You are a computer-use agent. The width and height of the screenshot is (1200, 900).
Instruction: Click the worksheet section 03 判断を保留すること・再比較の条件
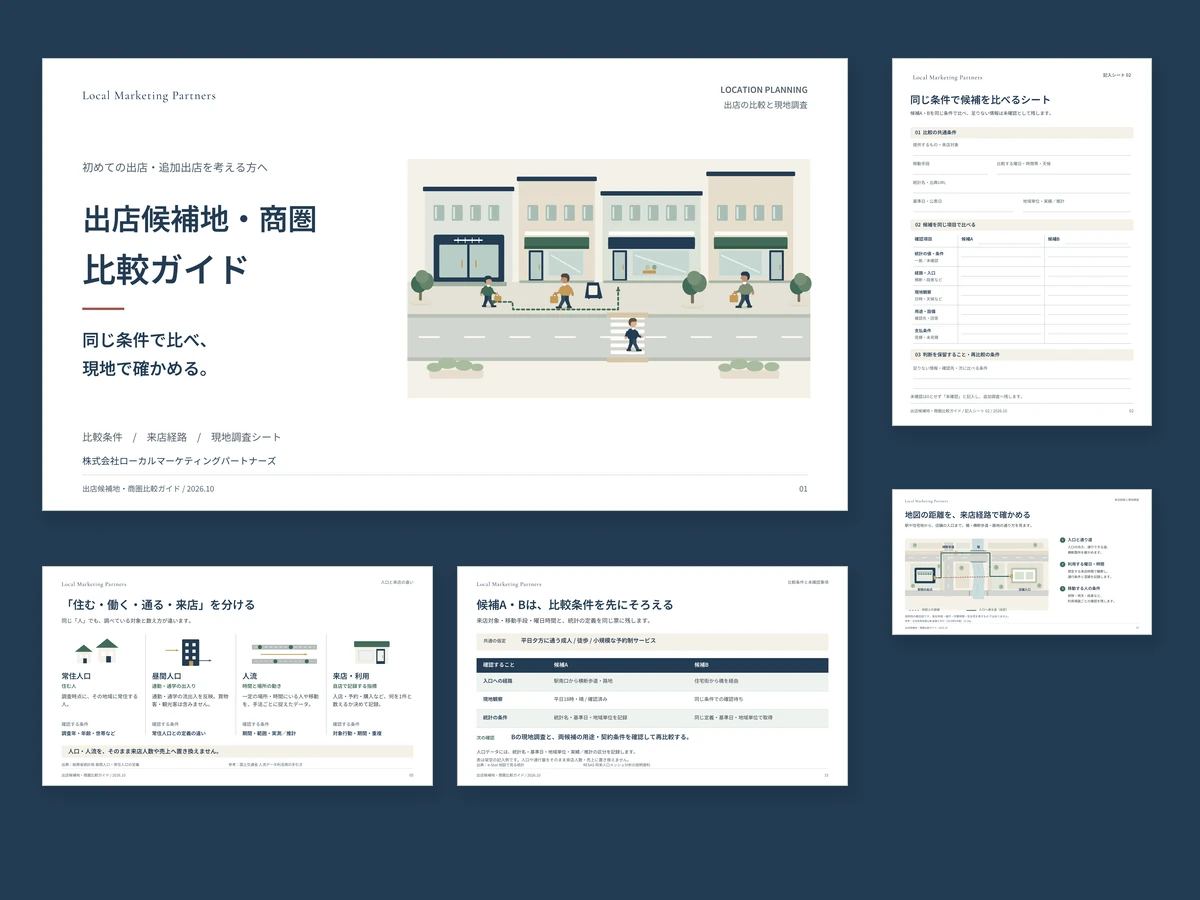(1021, 354)
